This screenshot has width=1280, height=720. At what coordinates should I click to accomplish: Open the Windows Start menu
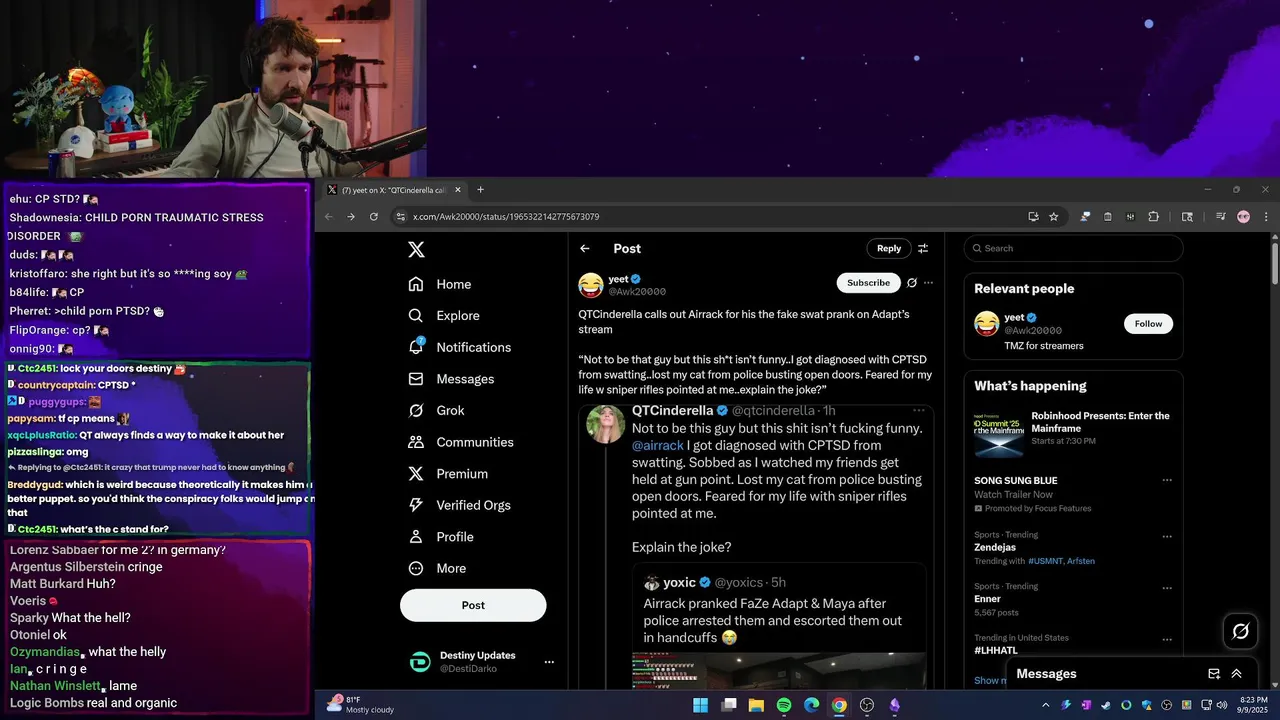(x=700, y=705)
